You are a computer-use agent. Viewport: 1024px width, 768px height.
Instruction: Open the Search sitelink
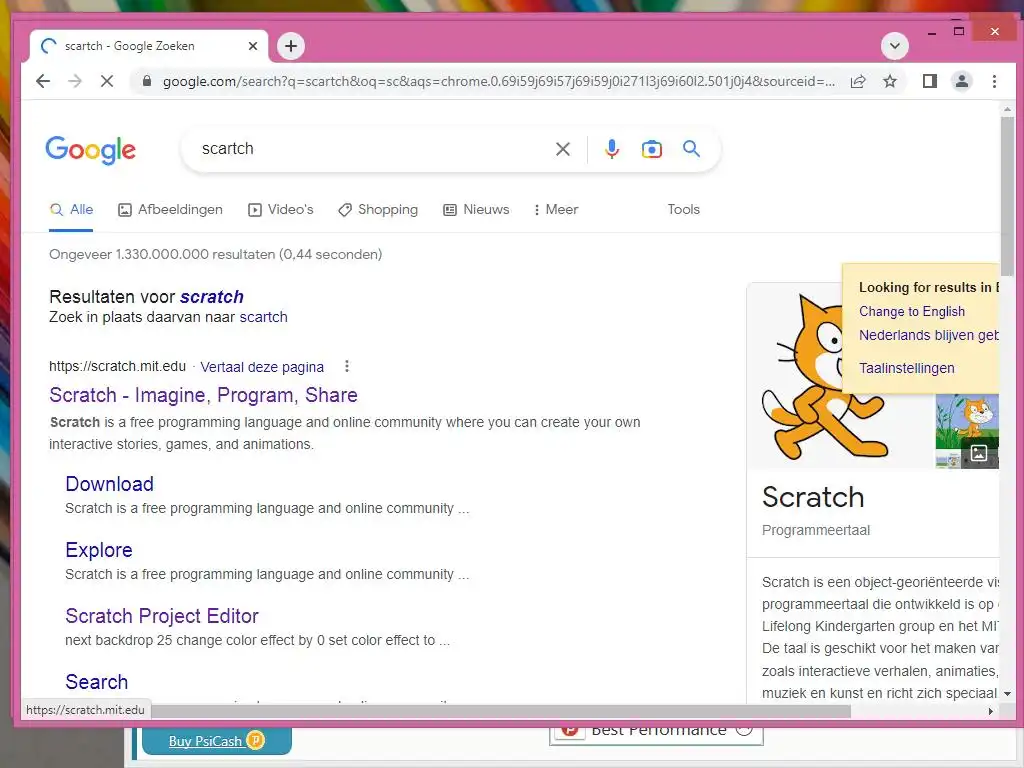tap(96, 682)
